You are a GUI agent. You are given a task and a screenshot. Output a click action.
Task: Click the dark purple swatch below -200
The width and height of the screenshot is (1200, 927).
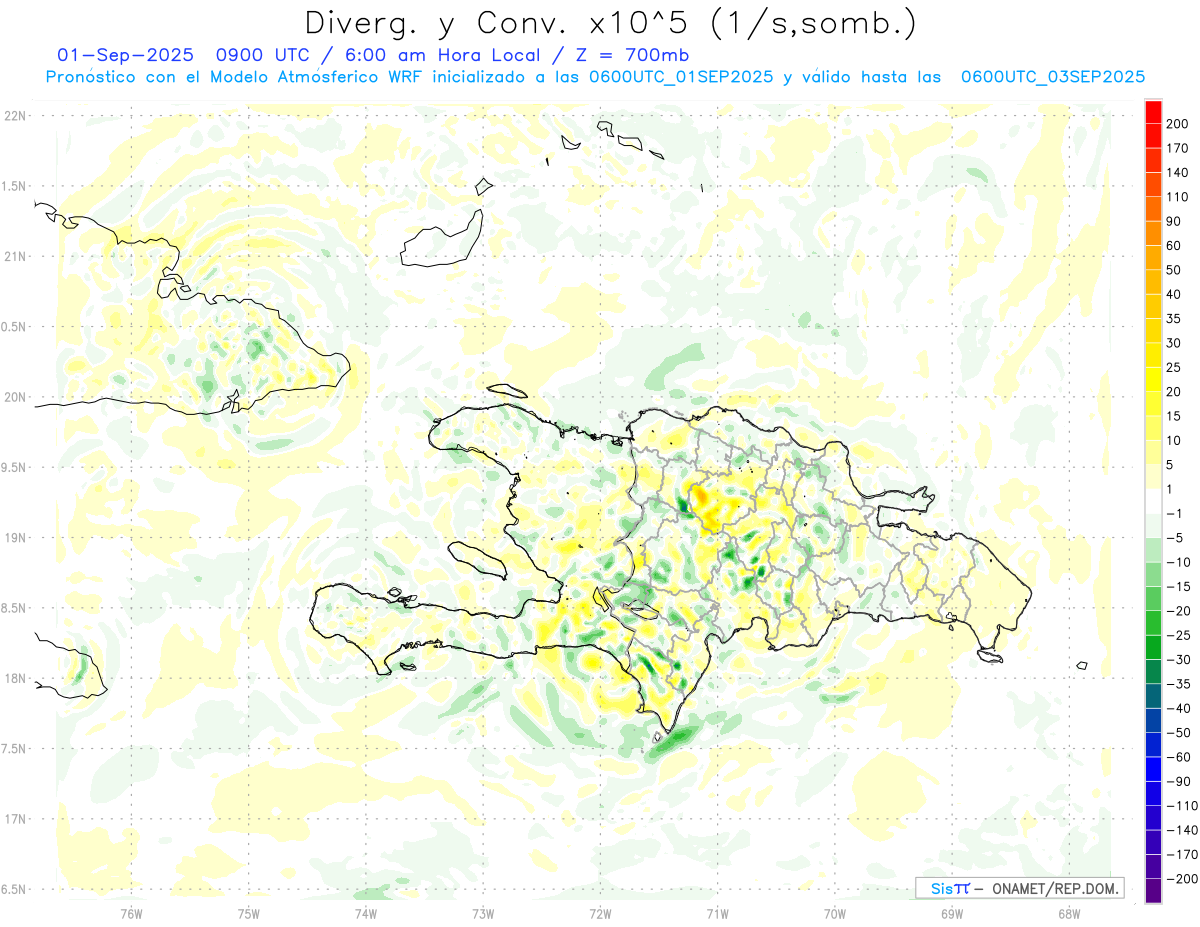click(1153, 890)
